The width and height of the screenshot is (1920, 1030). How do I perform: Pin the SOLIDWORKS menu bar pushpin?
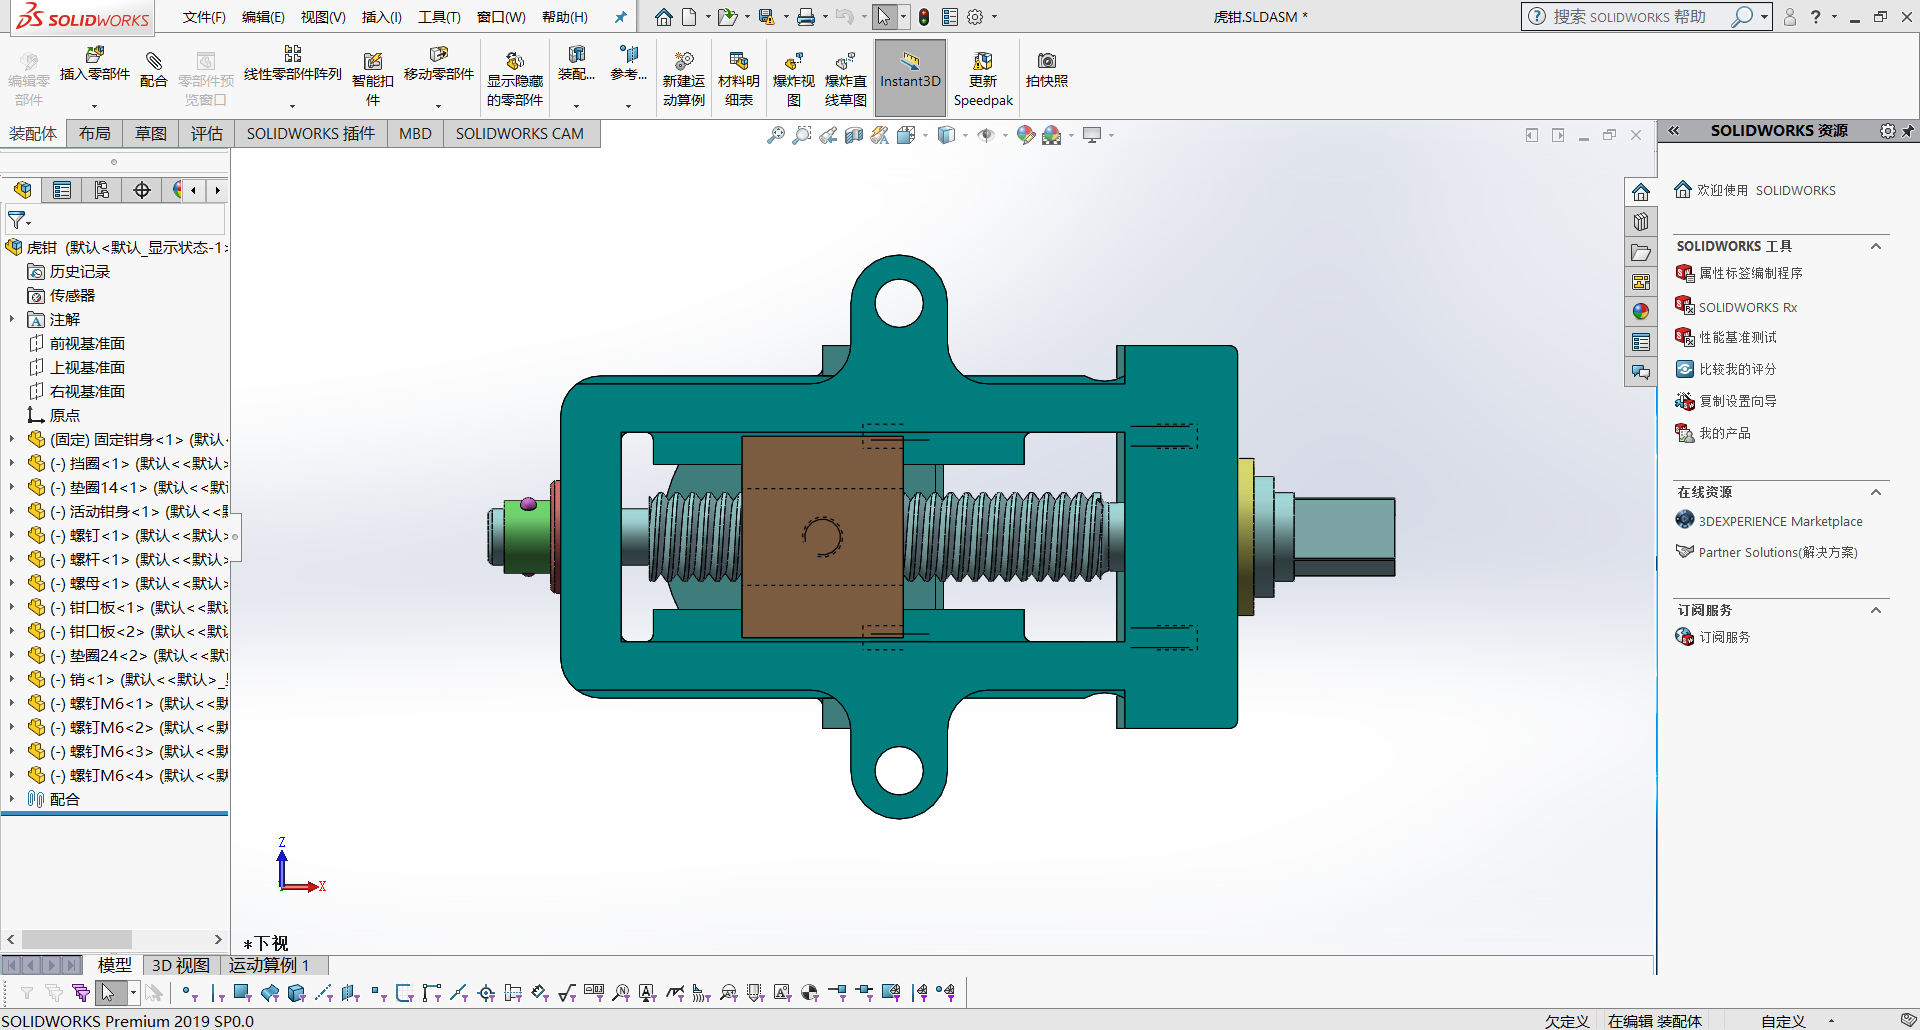click(x=620, y=17)
